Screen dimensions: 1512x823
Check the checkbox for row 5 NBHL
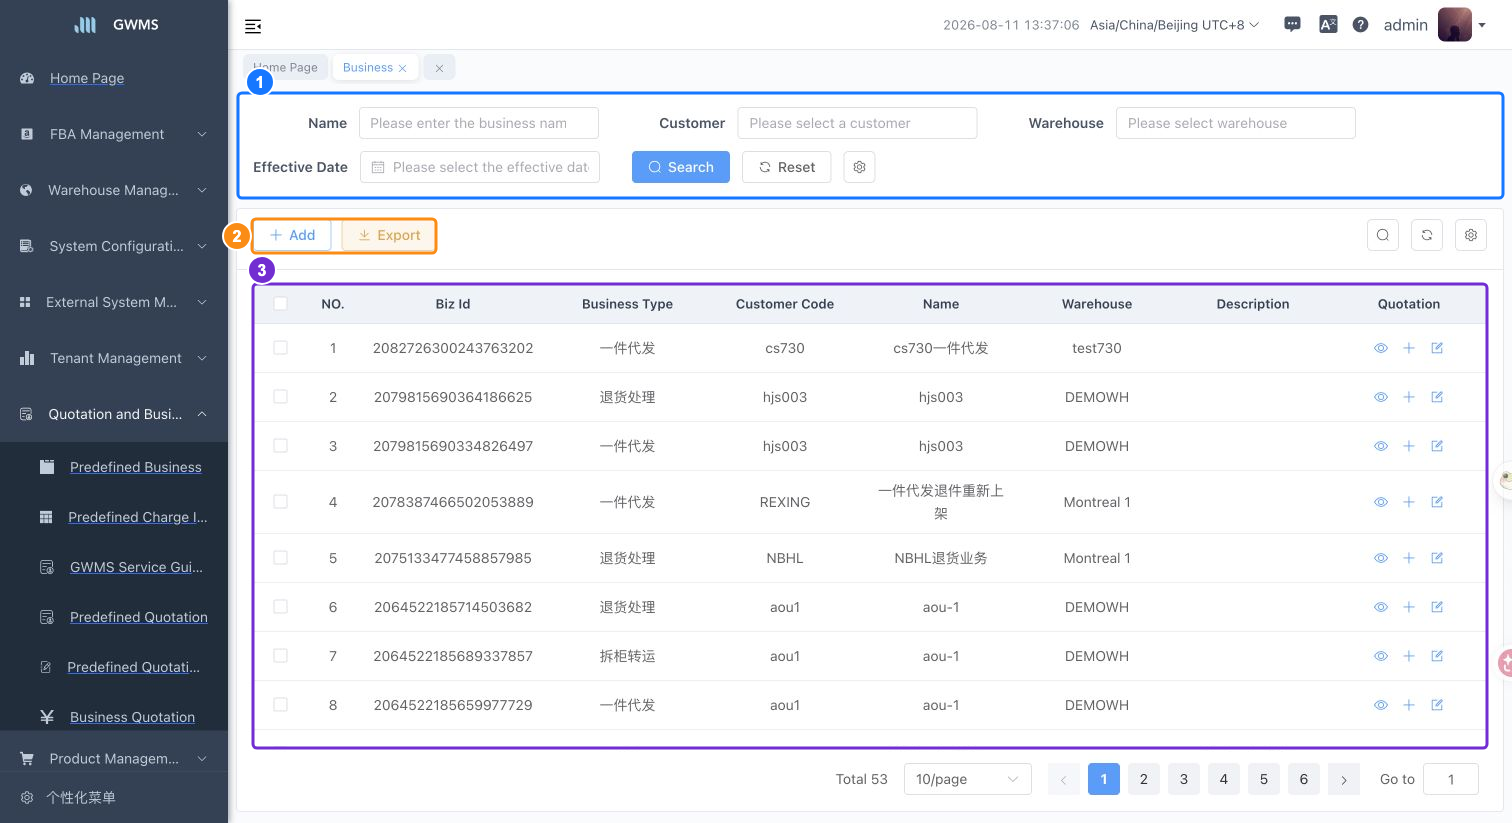click(x=280, y=558)
